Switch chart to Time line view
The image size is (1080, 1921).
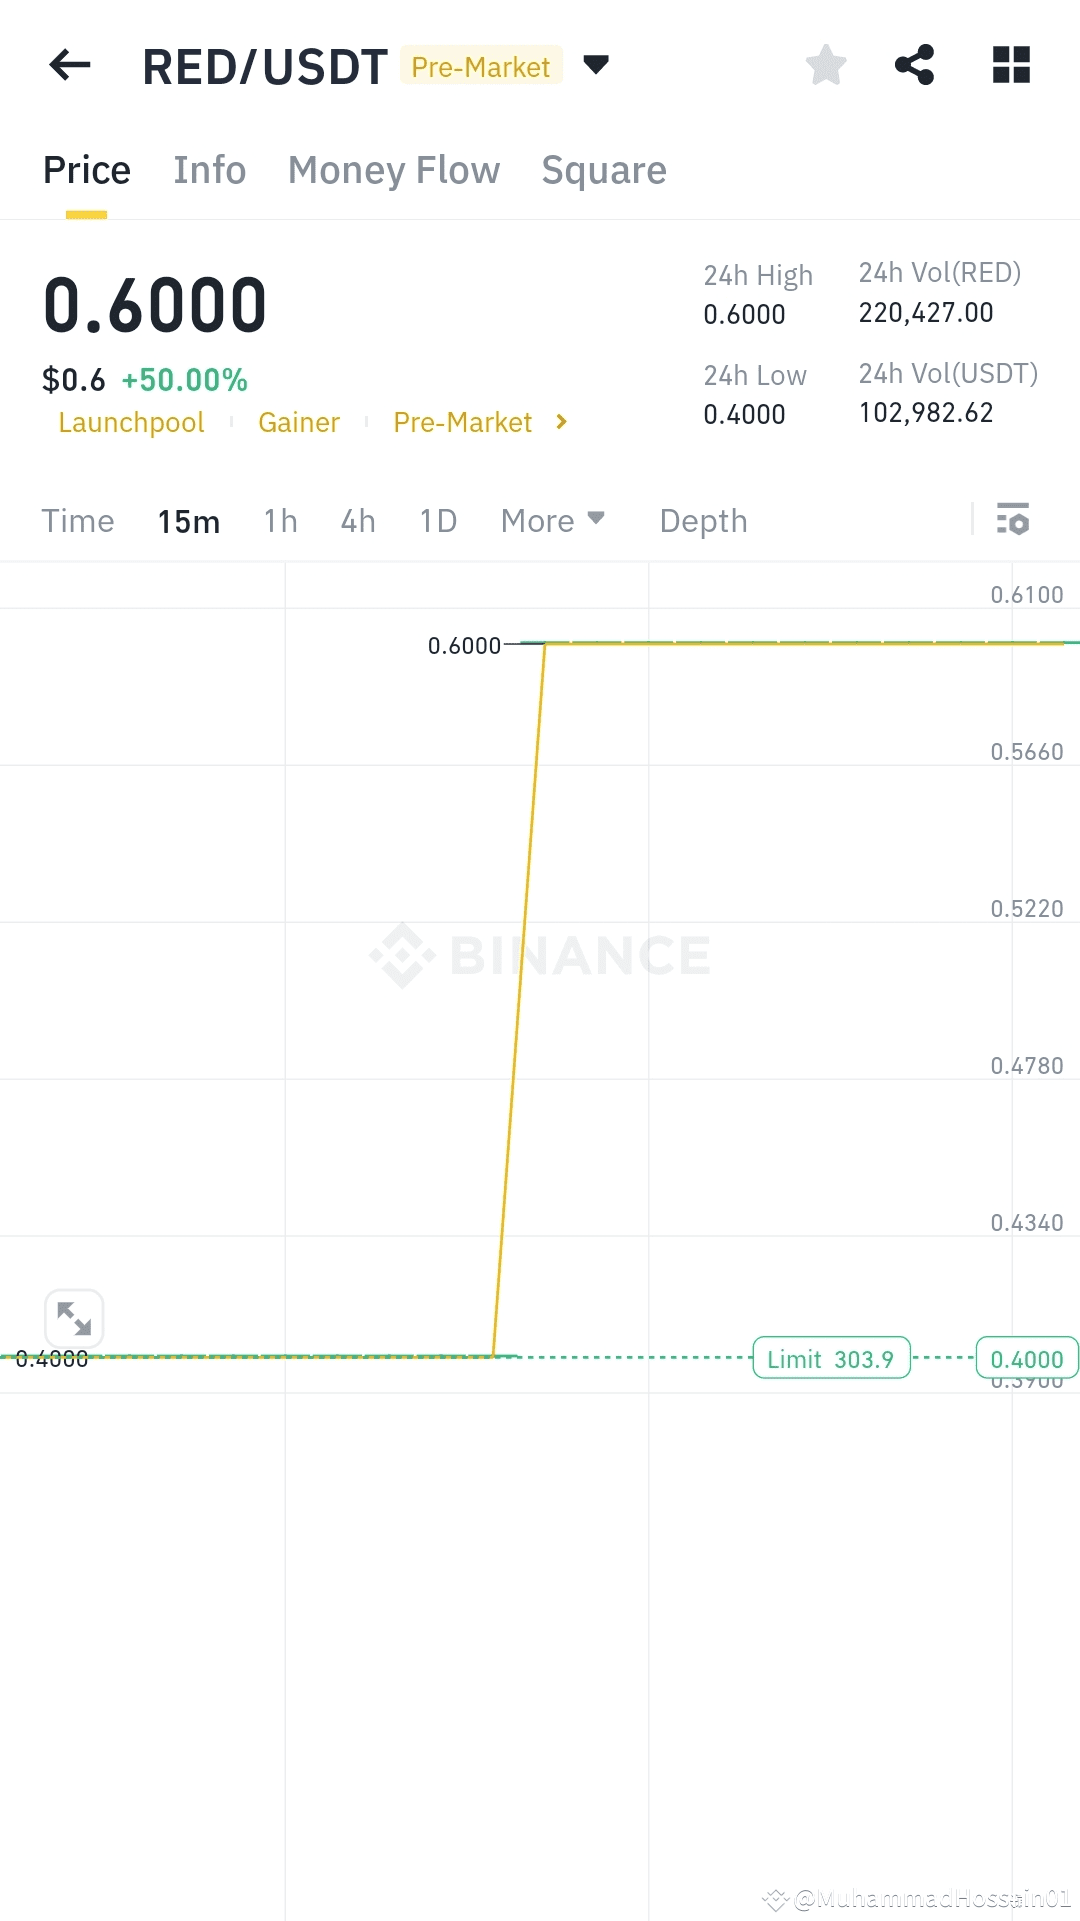point(78,521)
